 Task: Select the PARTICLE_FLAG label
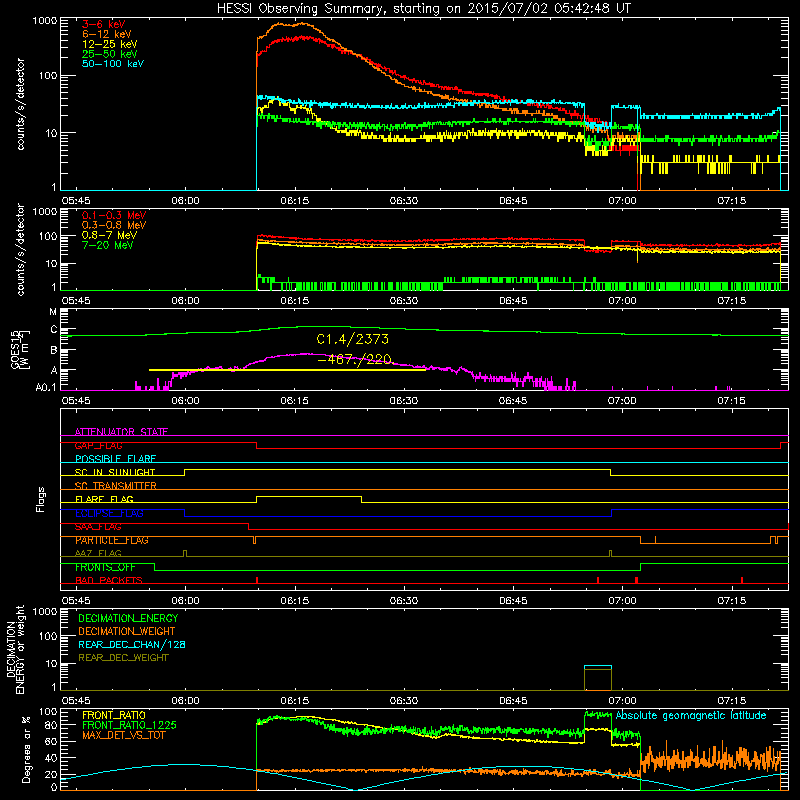pos(112,540)
